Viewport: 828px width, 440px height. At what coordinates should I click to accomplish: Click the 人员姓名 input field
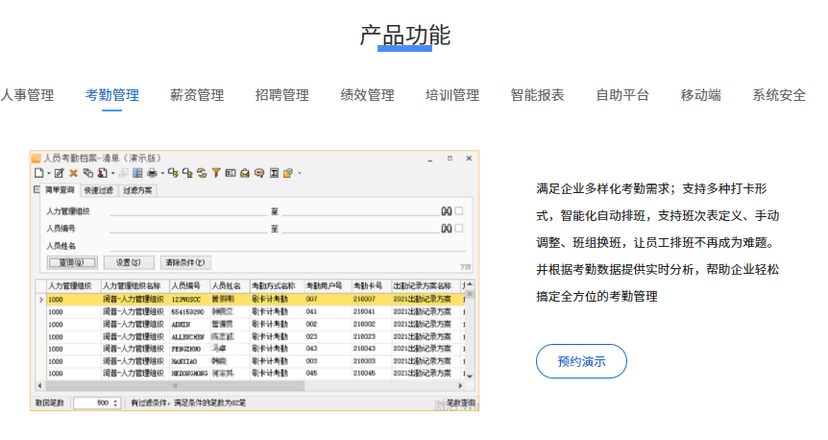(x=287, y=246)
